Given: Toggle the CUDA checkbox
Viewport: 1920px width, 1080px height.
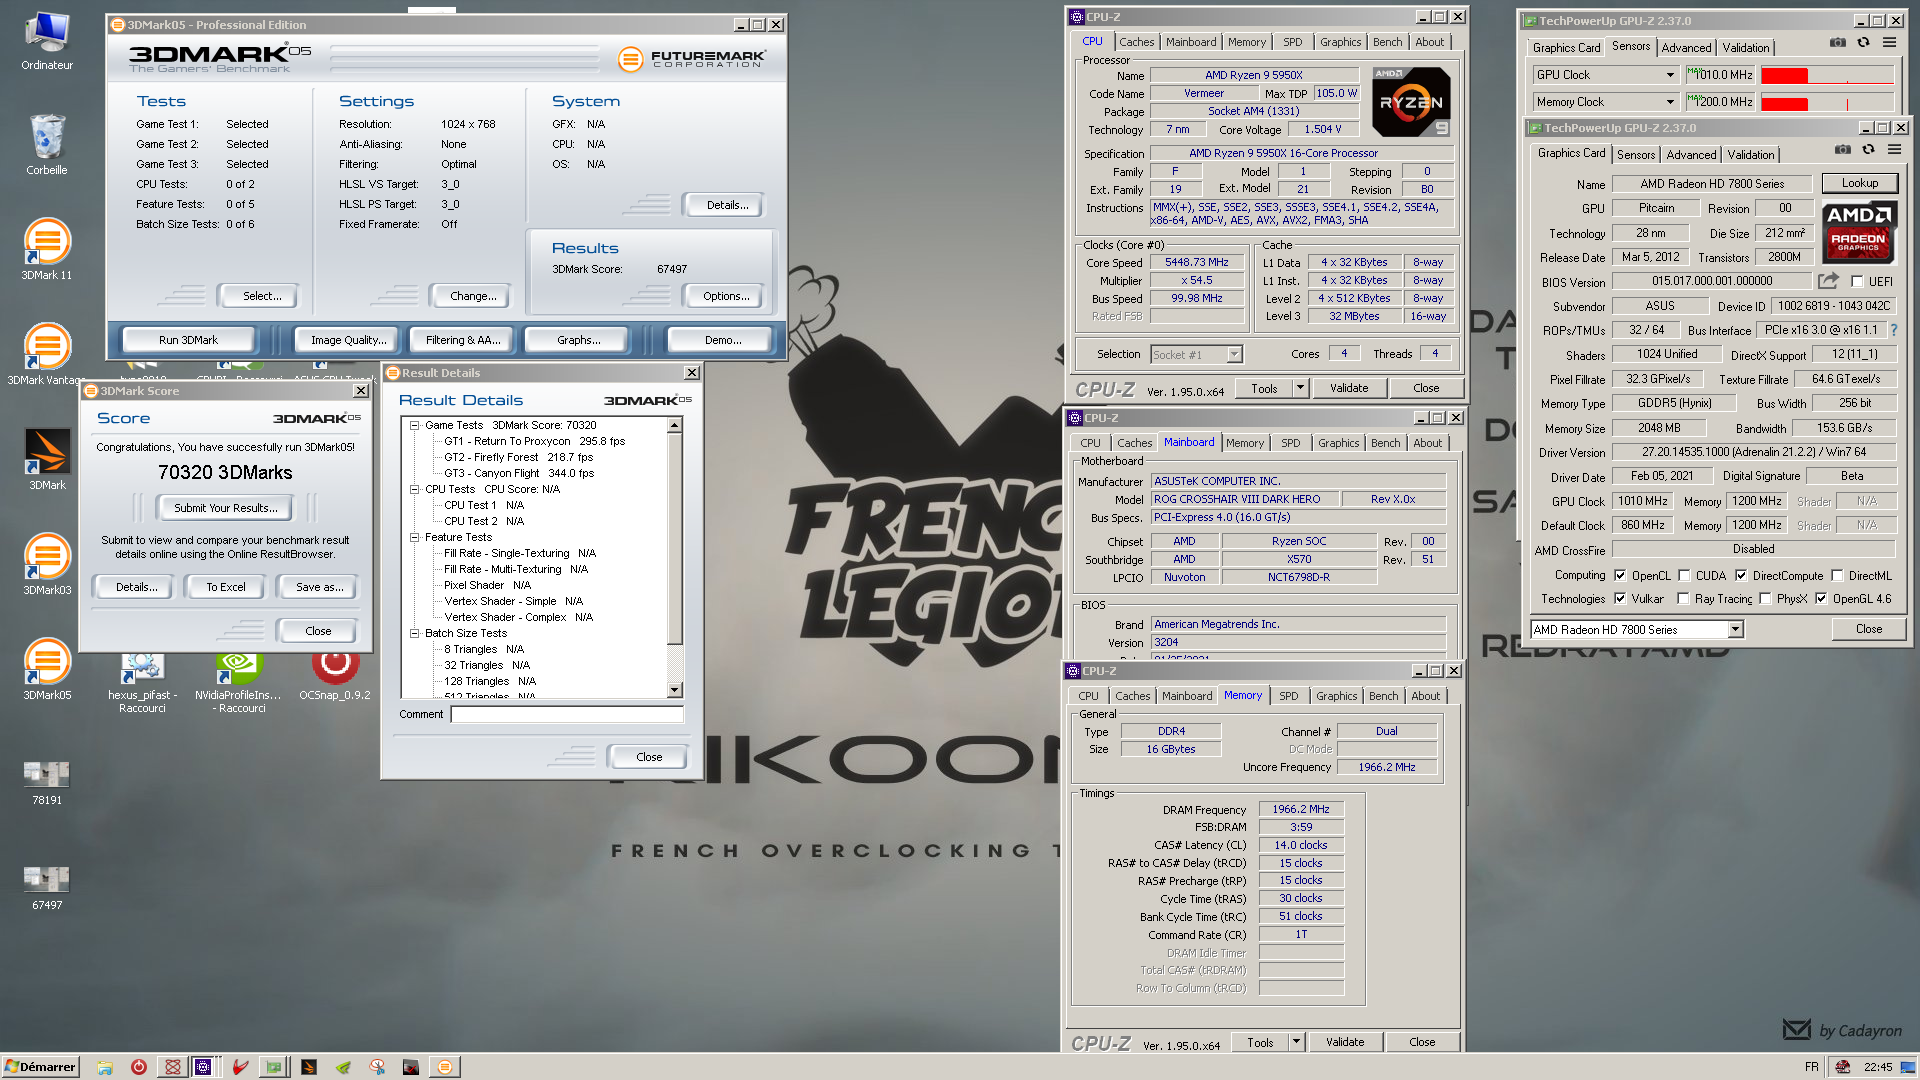Looking at the screenshot, I should (x=1684, y=576).
